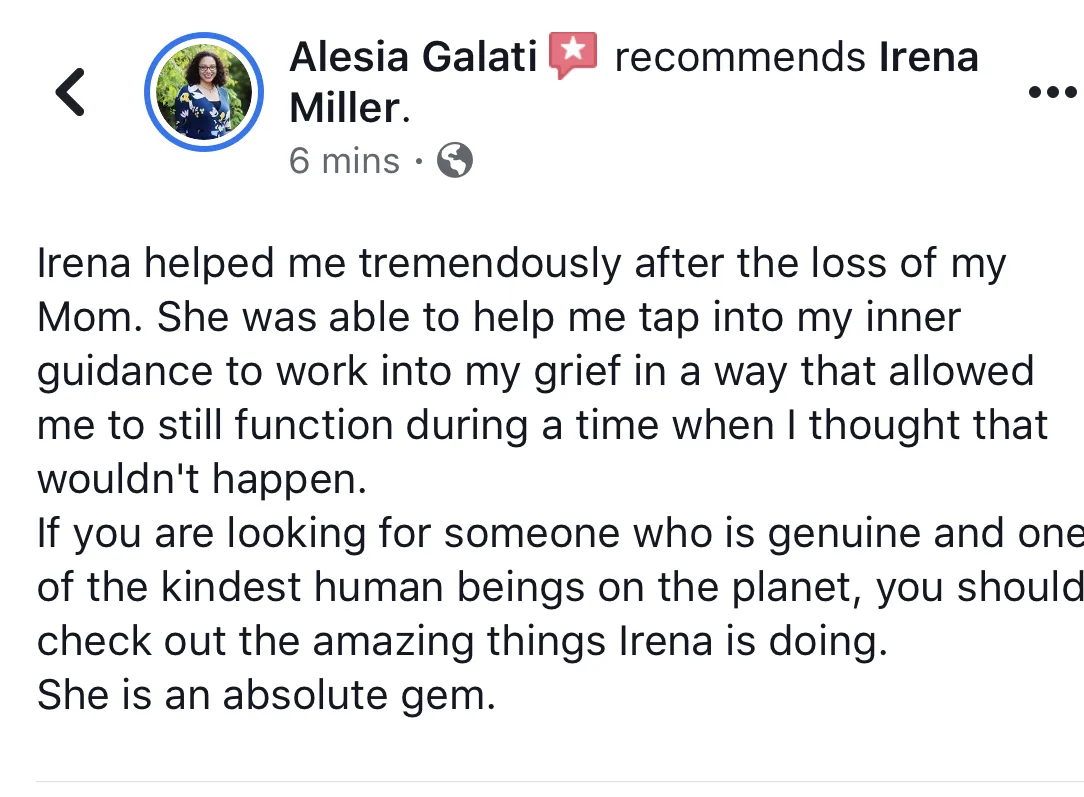Viewport: 1084px width, 797px height.
Task: Tap the line starting "me to still function"
Action: tap(542, 425)
